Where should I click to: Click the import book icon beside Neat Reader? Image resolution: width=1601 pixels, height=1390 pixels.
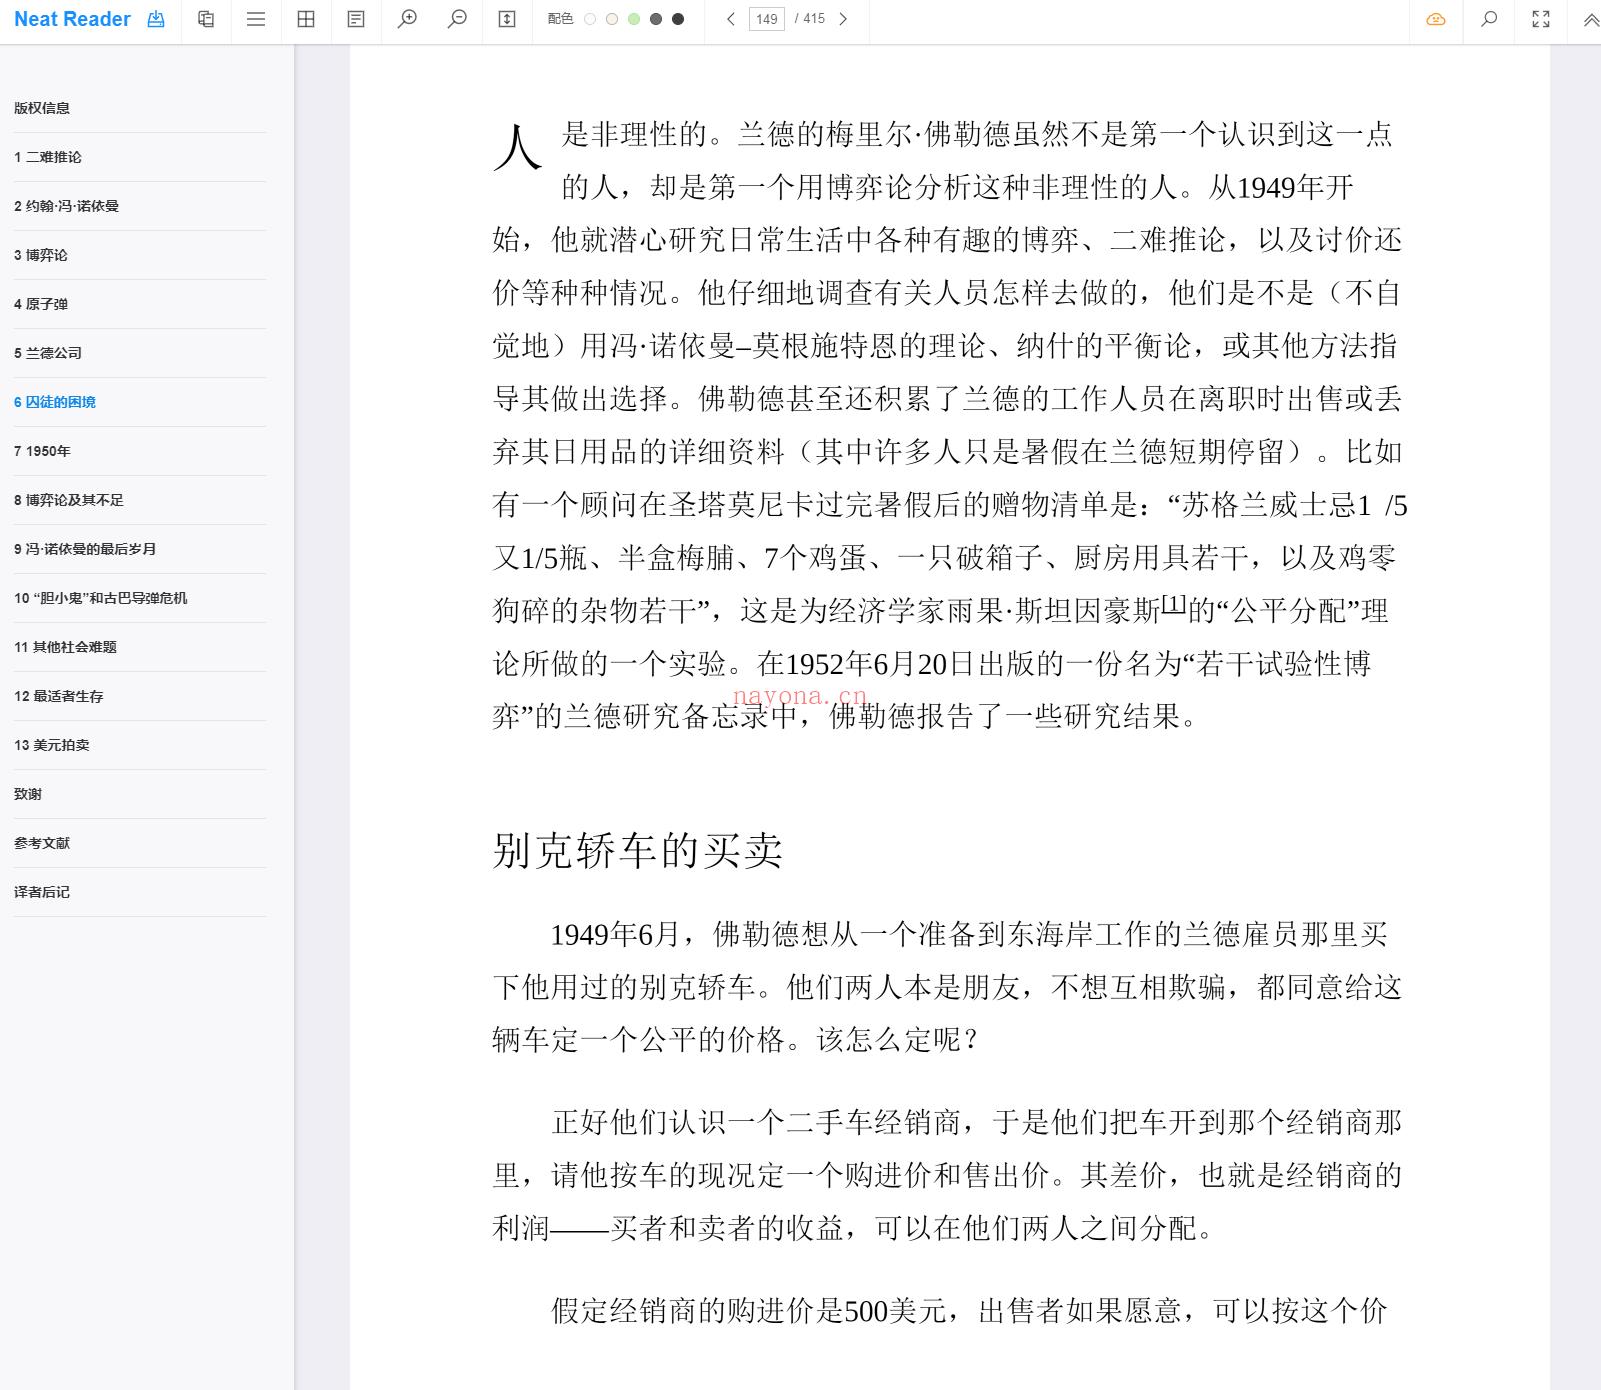tap(156, 19)
